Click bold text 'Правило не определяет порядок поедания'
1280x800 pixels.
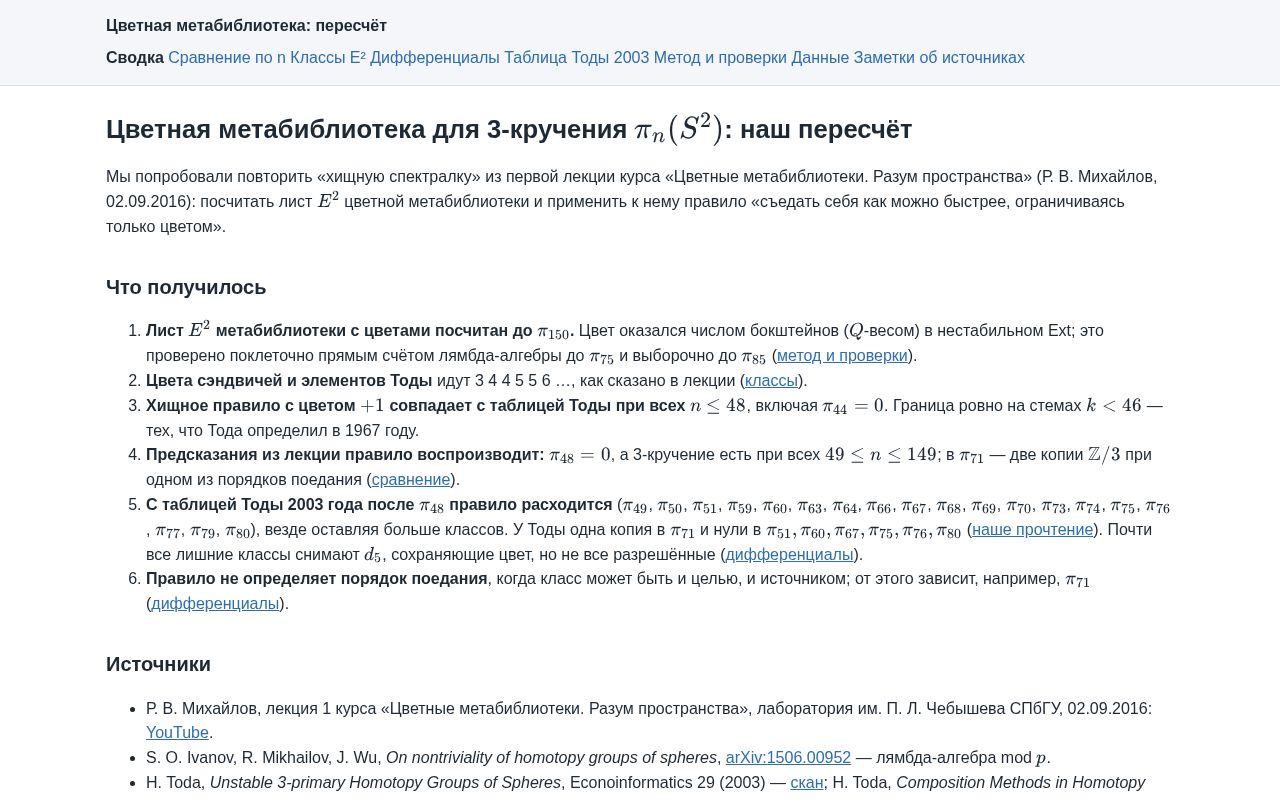click(x=317, y=579)
